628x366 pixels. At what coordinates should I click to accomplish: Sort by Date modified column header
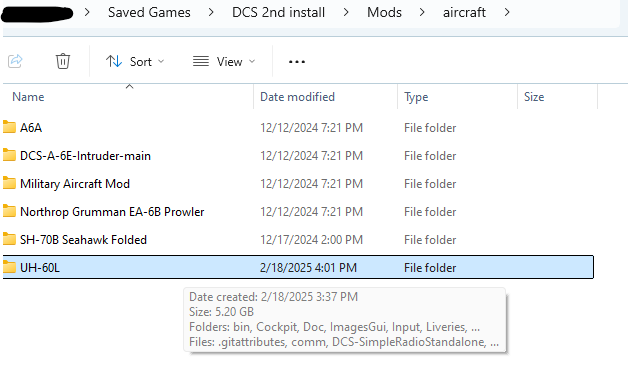click(x=297, y=97)
